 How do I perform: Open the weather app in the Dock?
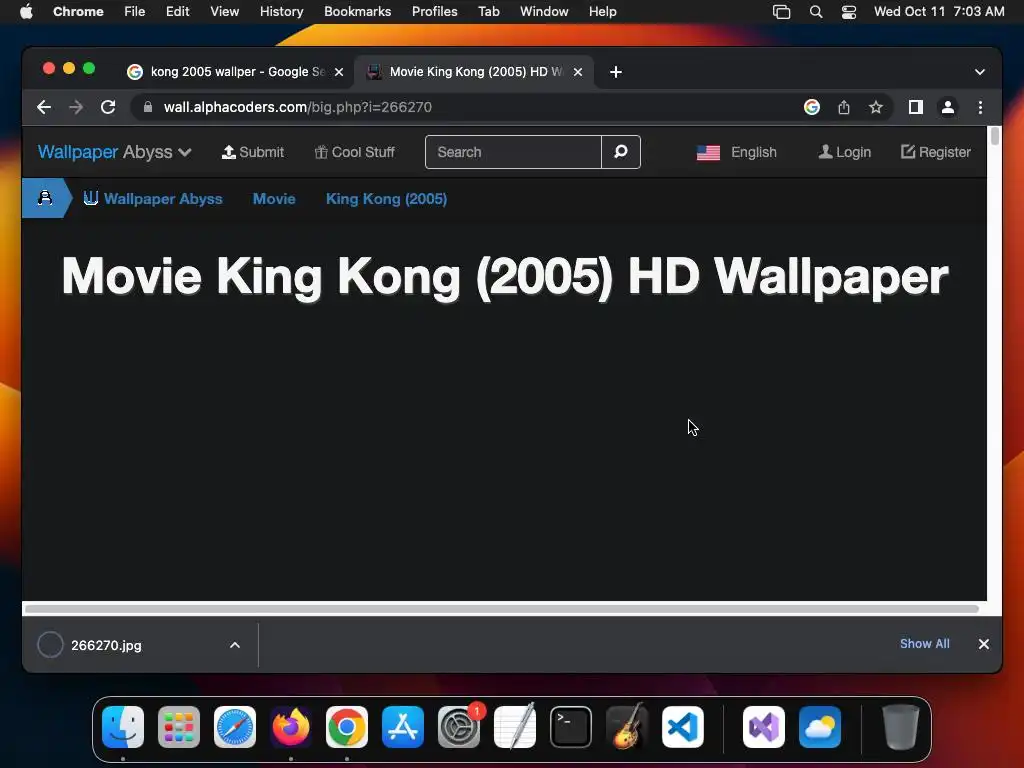[820, 727]
